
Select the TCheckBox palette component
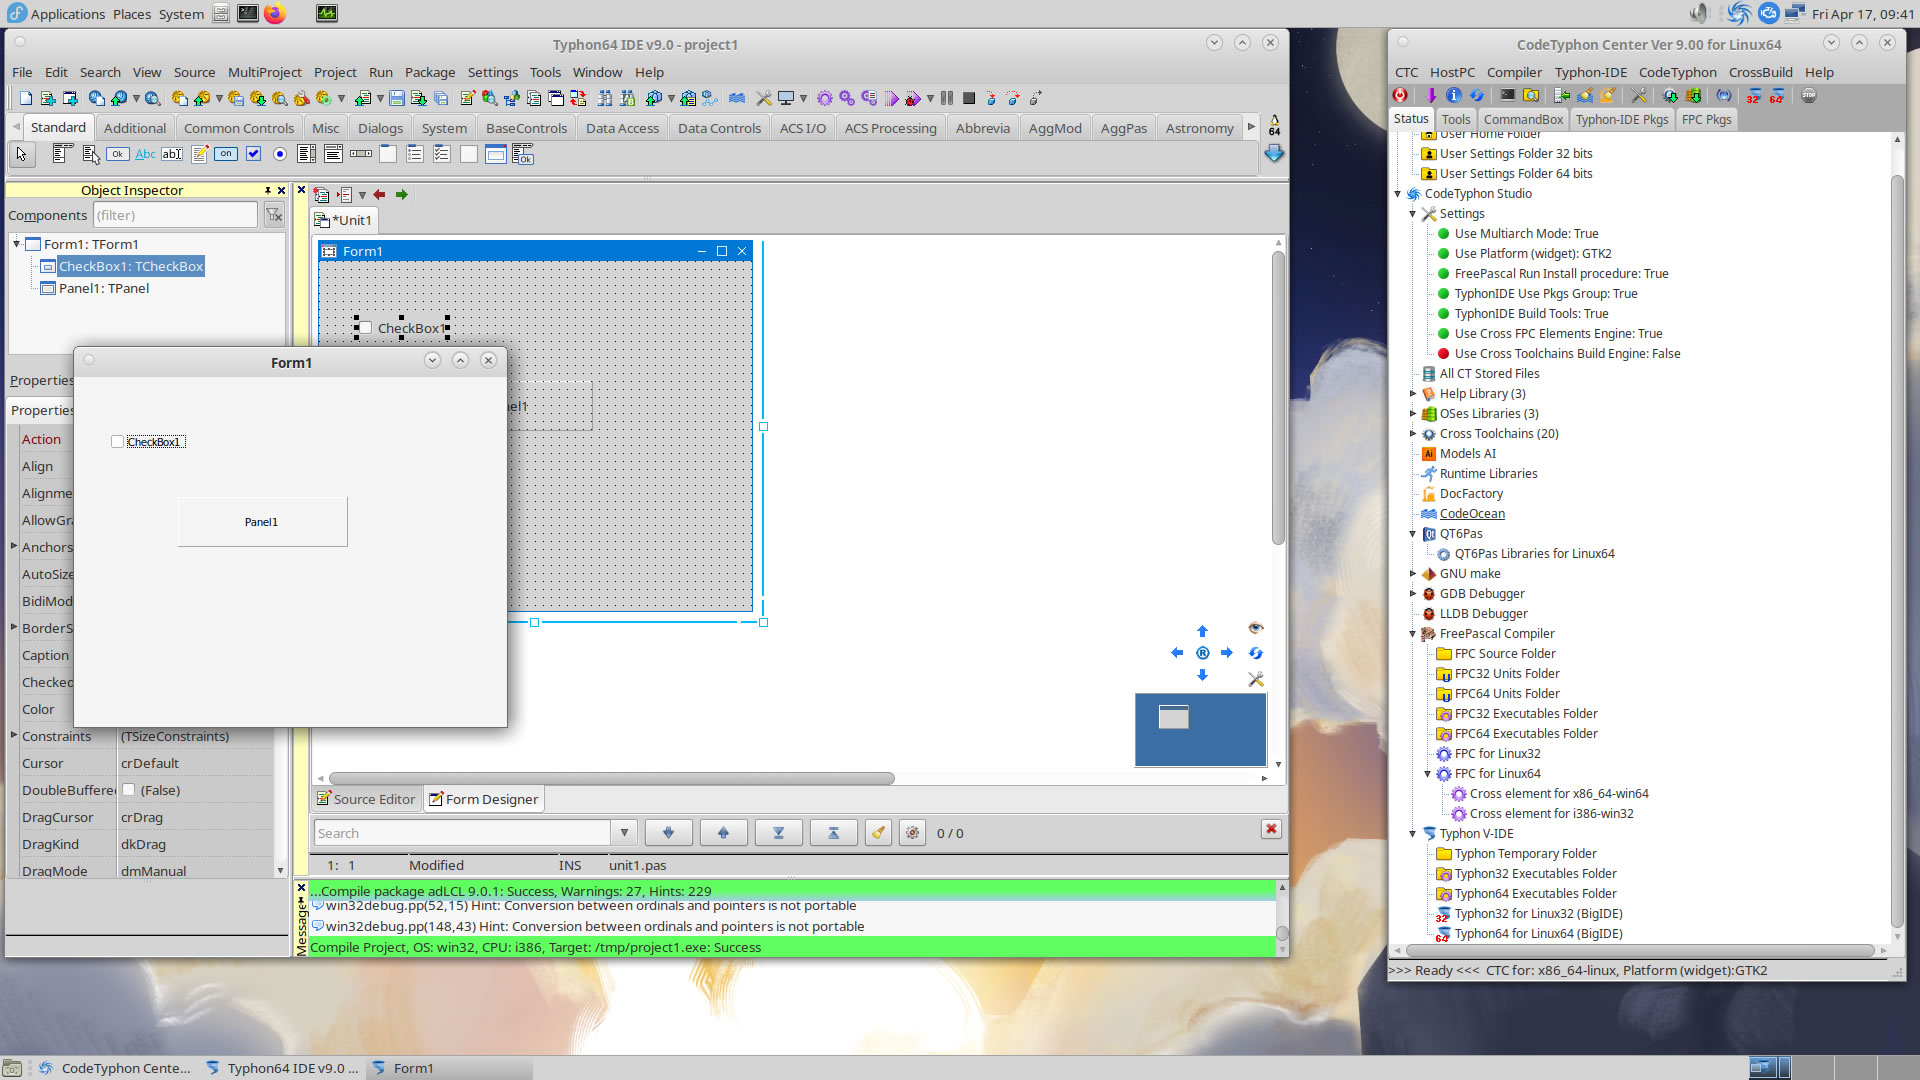[254, 154]
